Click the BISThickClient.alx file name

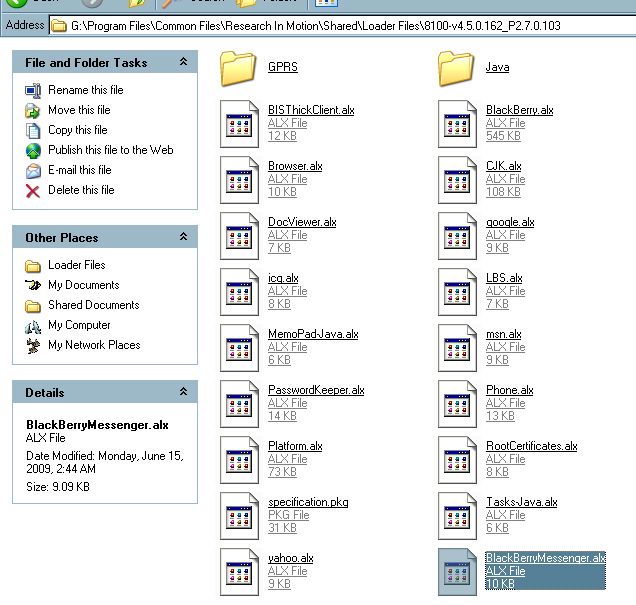(311, 110)
